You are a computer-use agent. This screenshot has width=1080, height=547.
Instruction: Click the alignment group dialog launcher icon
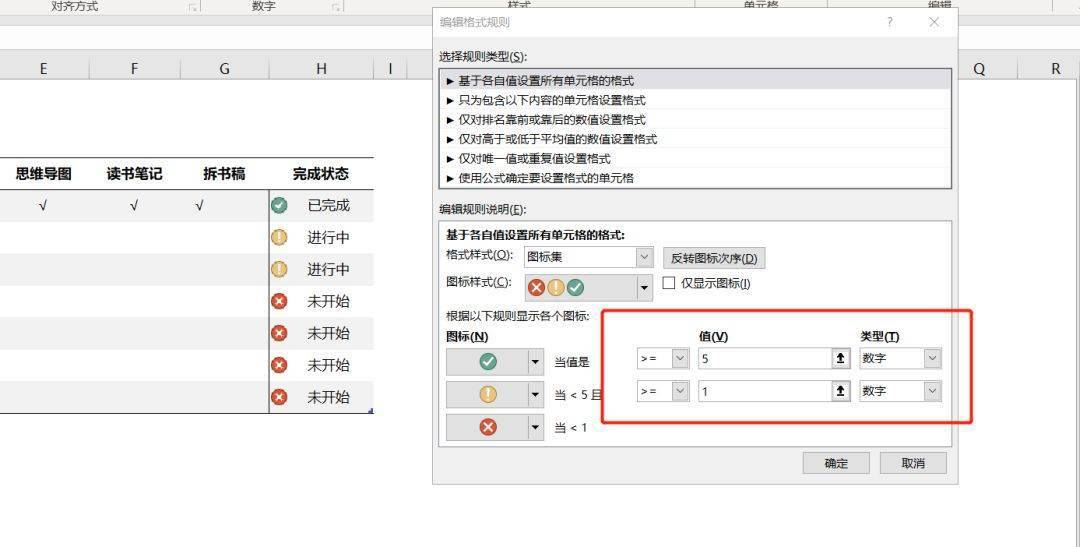pyautogui.click(x=194, y=8)
